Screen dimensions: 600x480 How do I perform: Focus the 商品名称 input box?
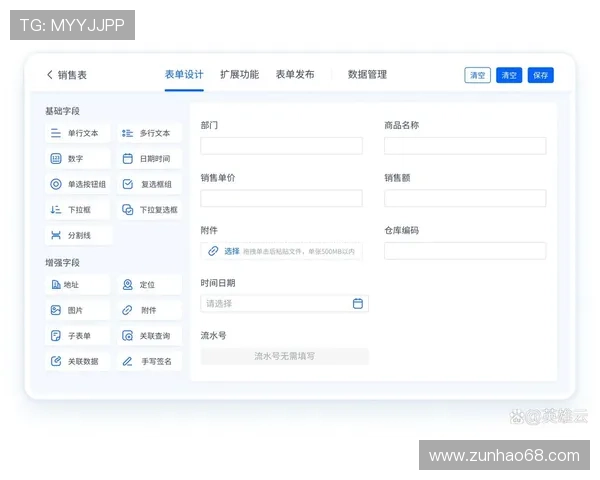(465, 146)
